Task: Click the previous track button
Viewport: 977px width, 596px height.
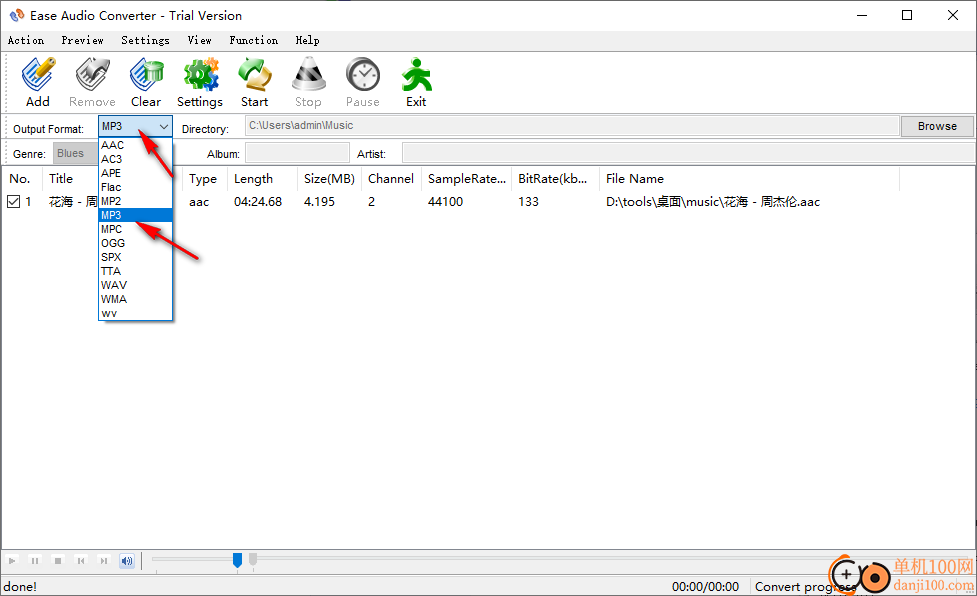Action: [x=81, y=561]
